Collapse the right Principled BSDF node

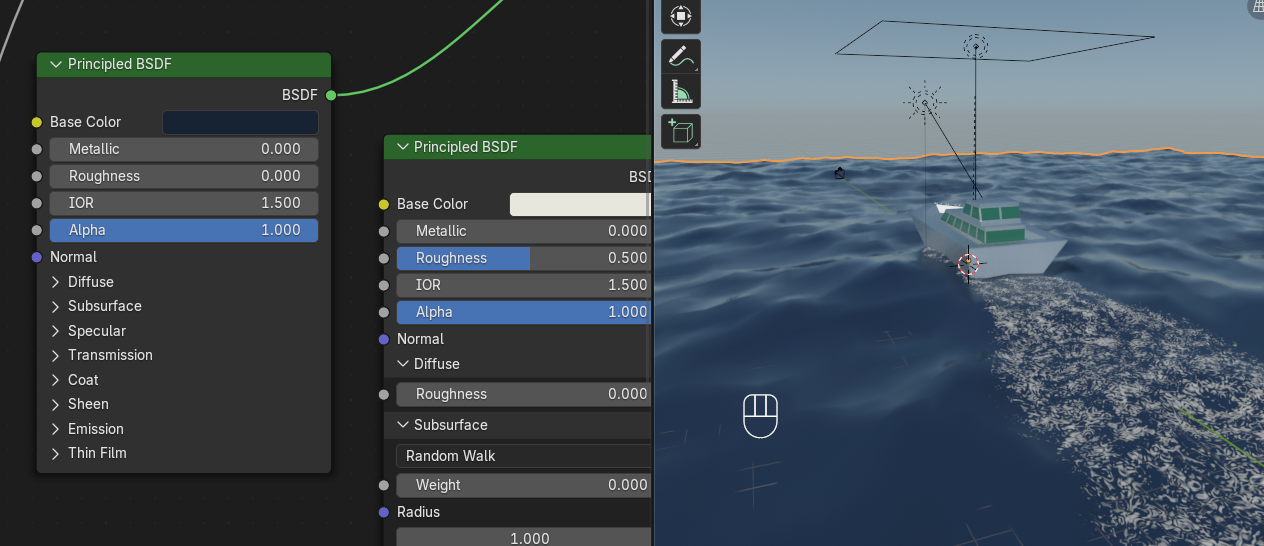pyautogui.click(x=403, y=147)
